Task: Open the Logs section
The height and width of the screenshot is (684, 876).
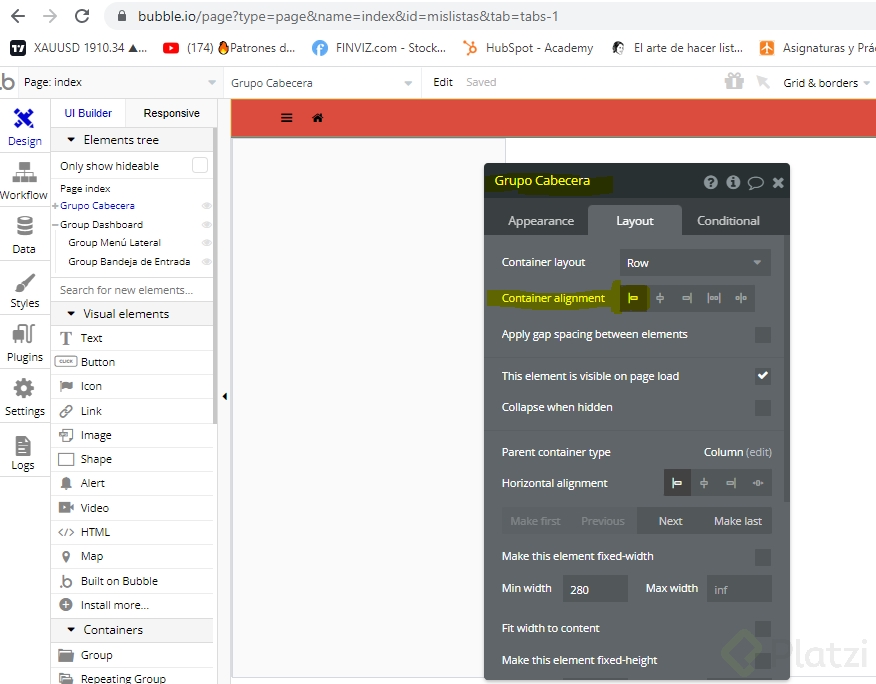Action: [24, 452]
